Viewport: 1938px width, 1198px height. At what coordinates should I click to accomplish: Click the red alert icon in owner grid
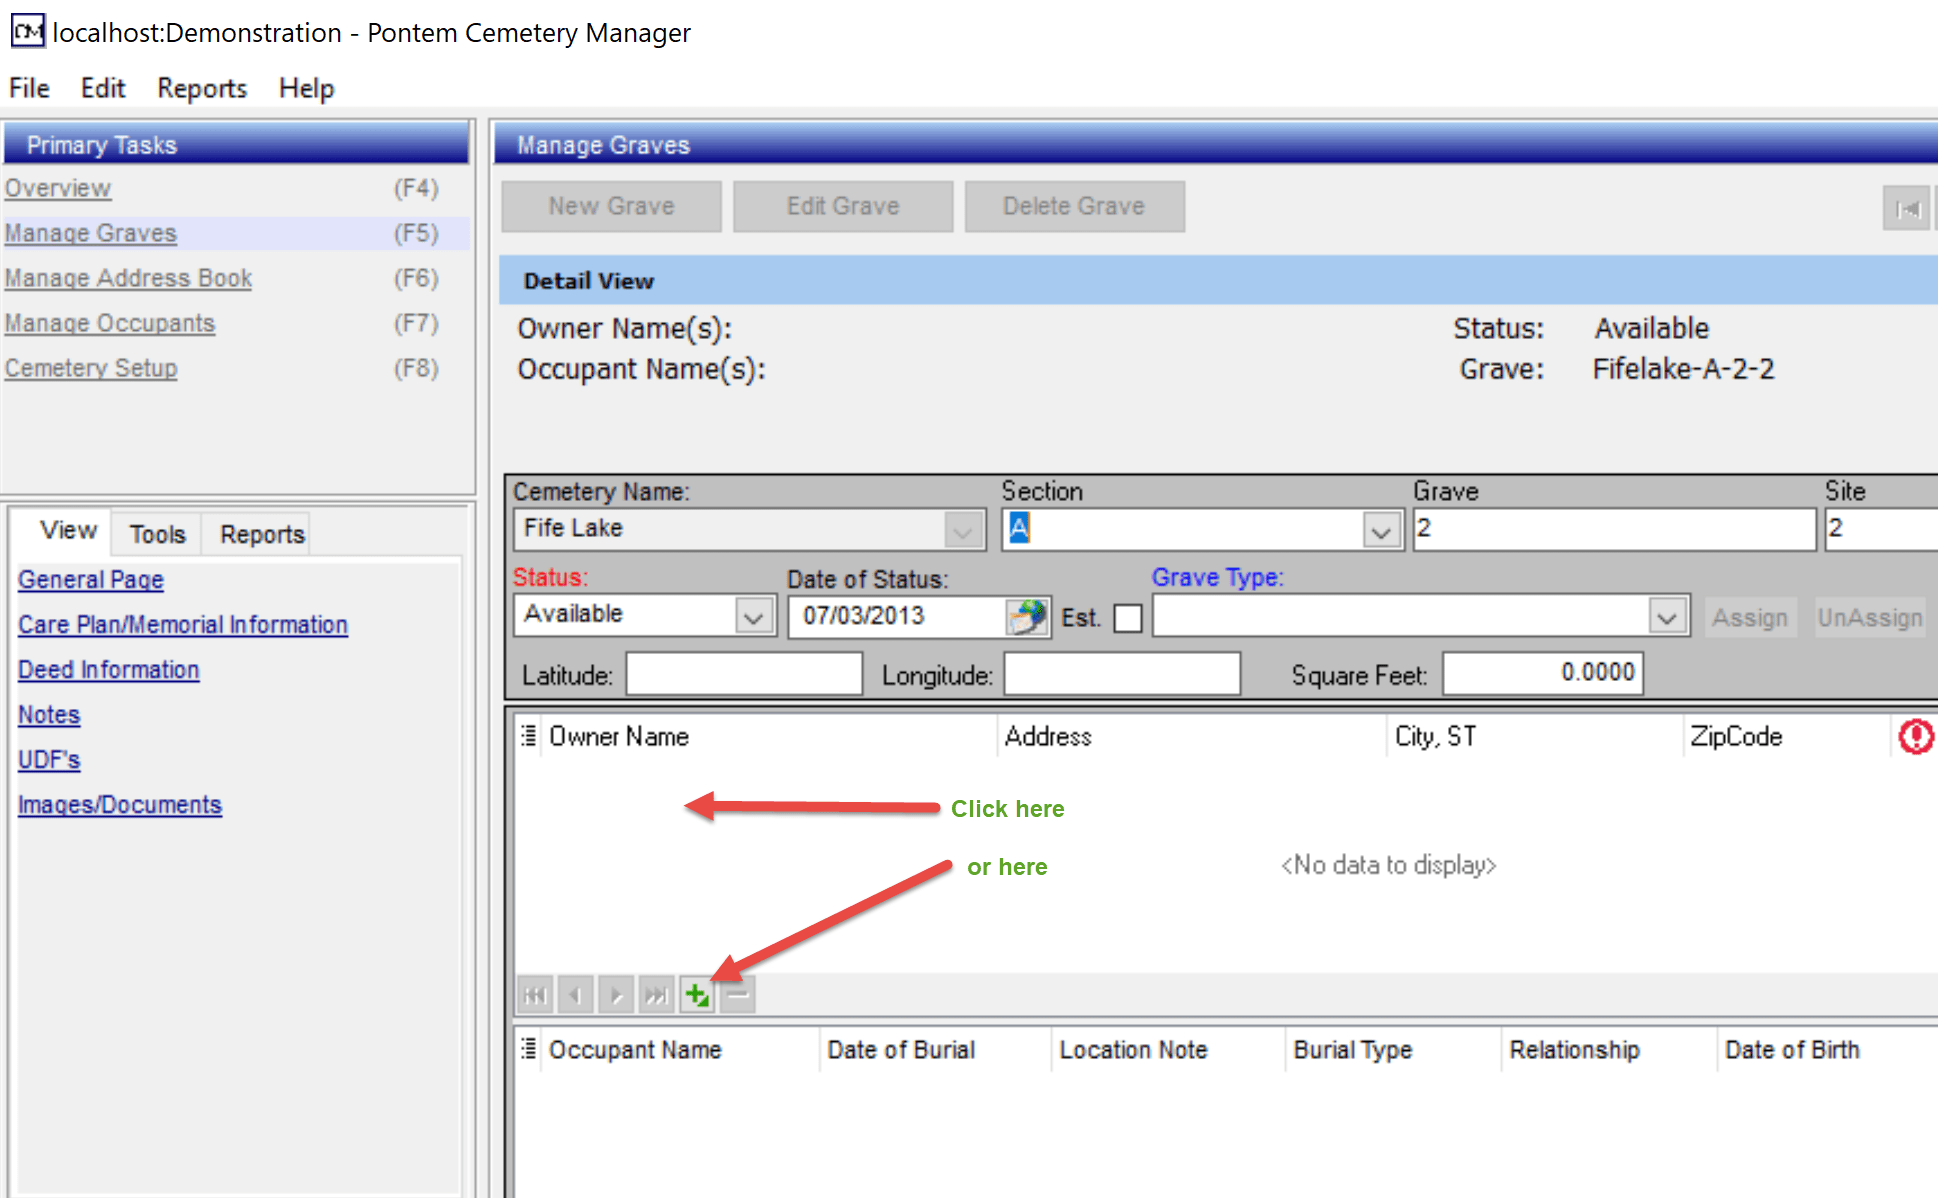coord(1915,737)
